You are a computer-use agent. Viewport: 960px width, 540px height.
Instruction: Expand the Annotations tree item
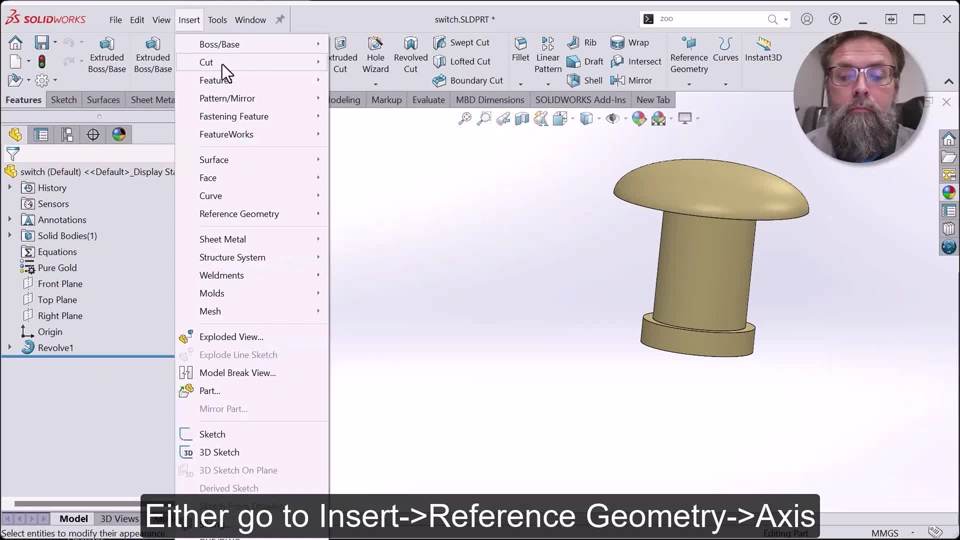click(9, 219)
